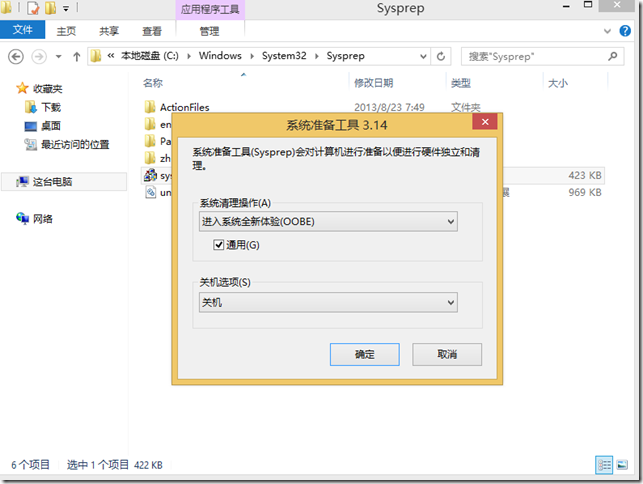Switch to the 共享 ribbon tab

pyautogui.click(x=109, y=31)
